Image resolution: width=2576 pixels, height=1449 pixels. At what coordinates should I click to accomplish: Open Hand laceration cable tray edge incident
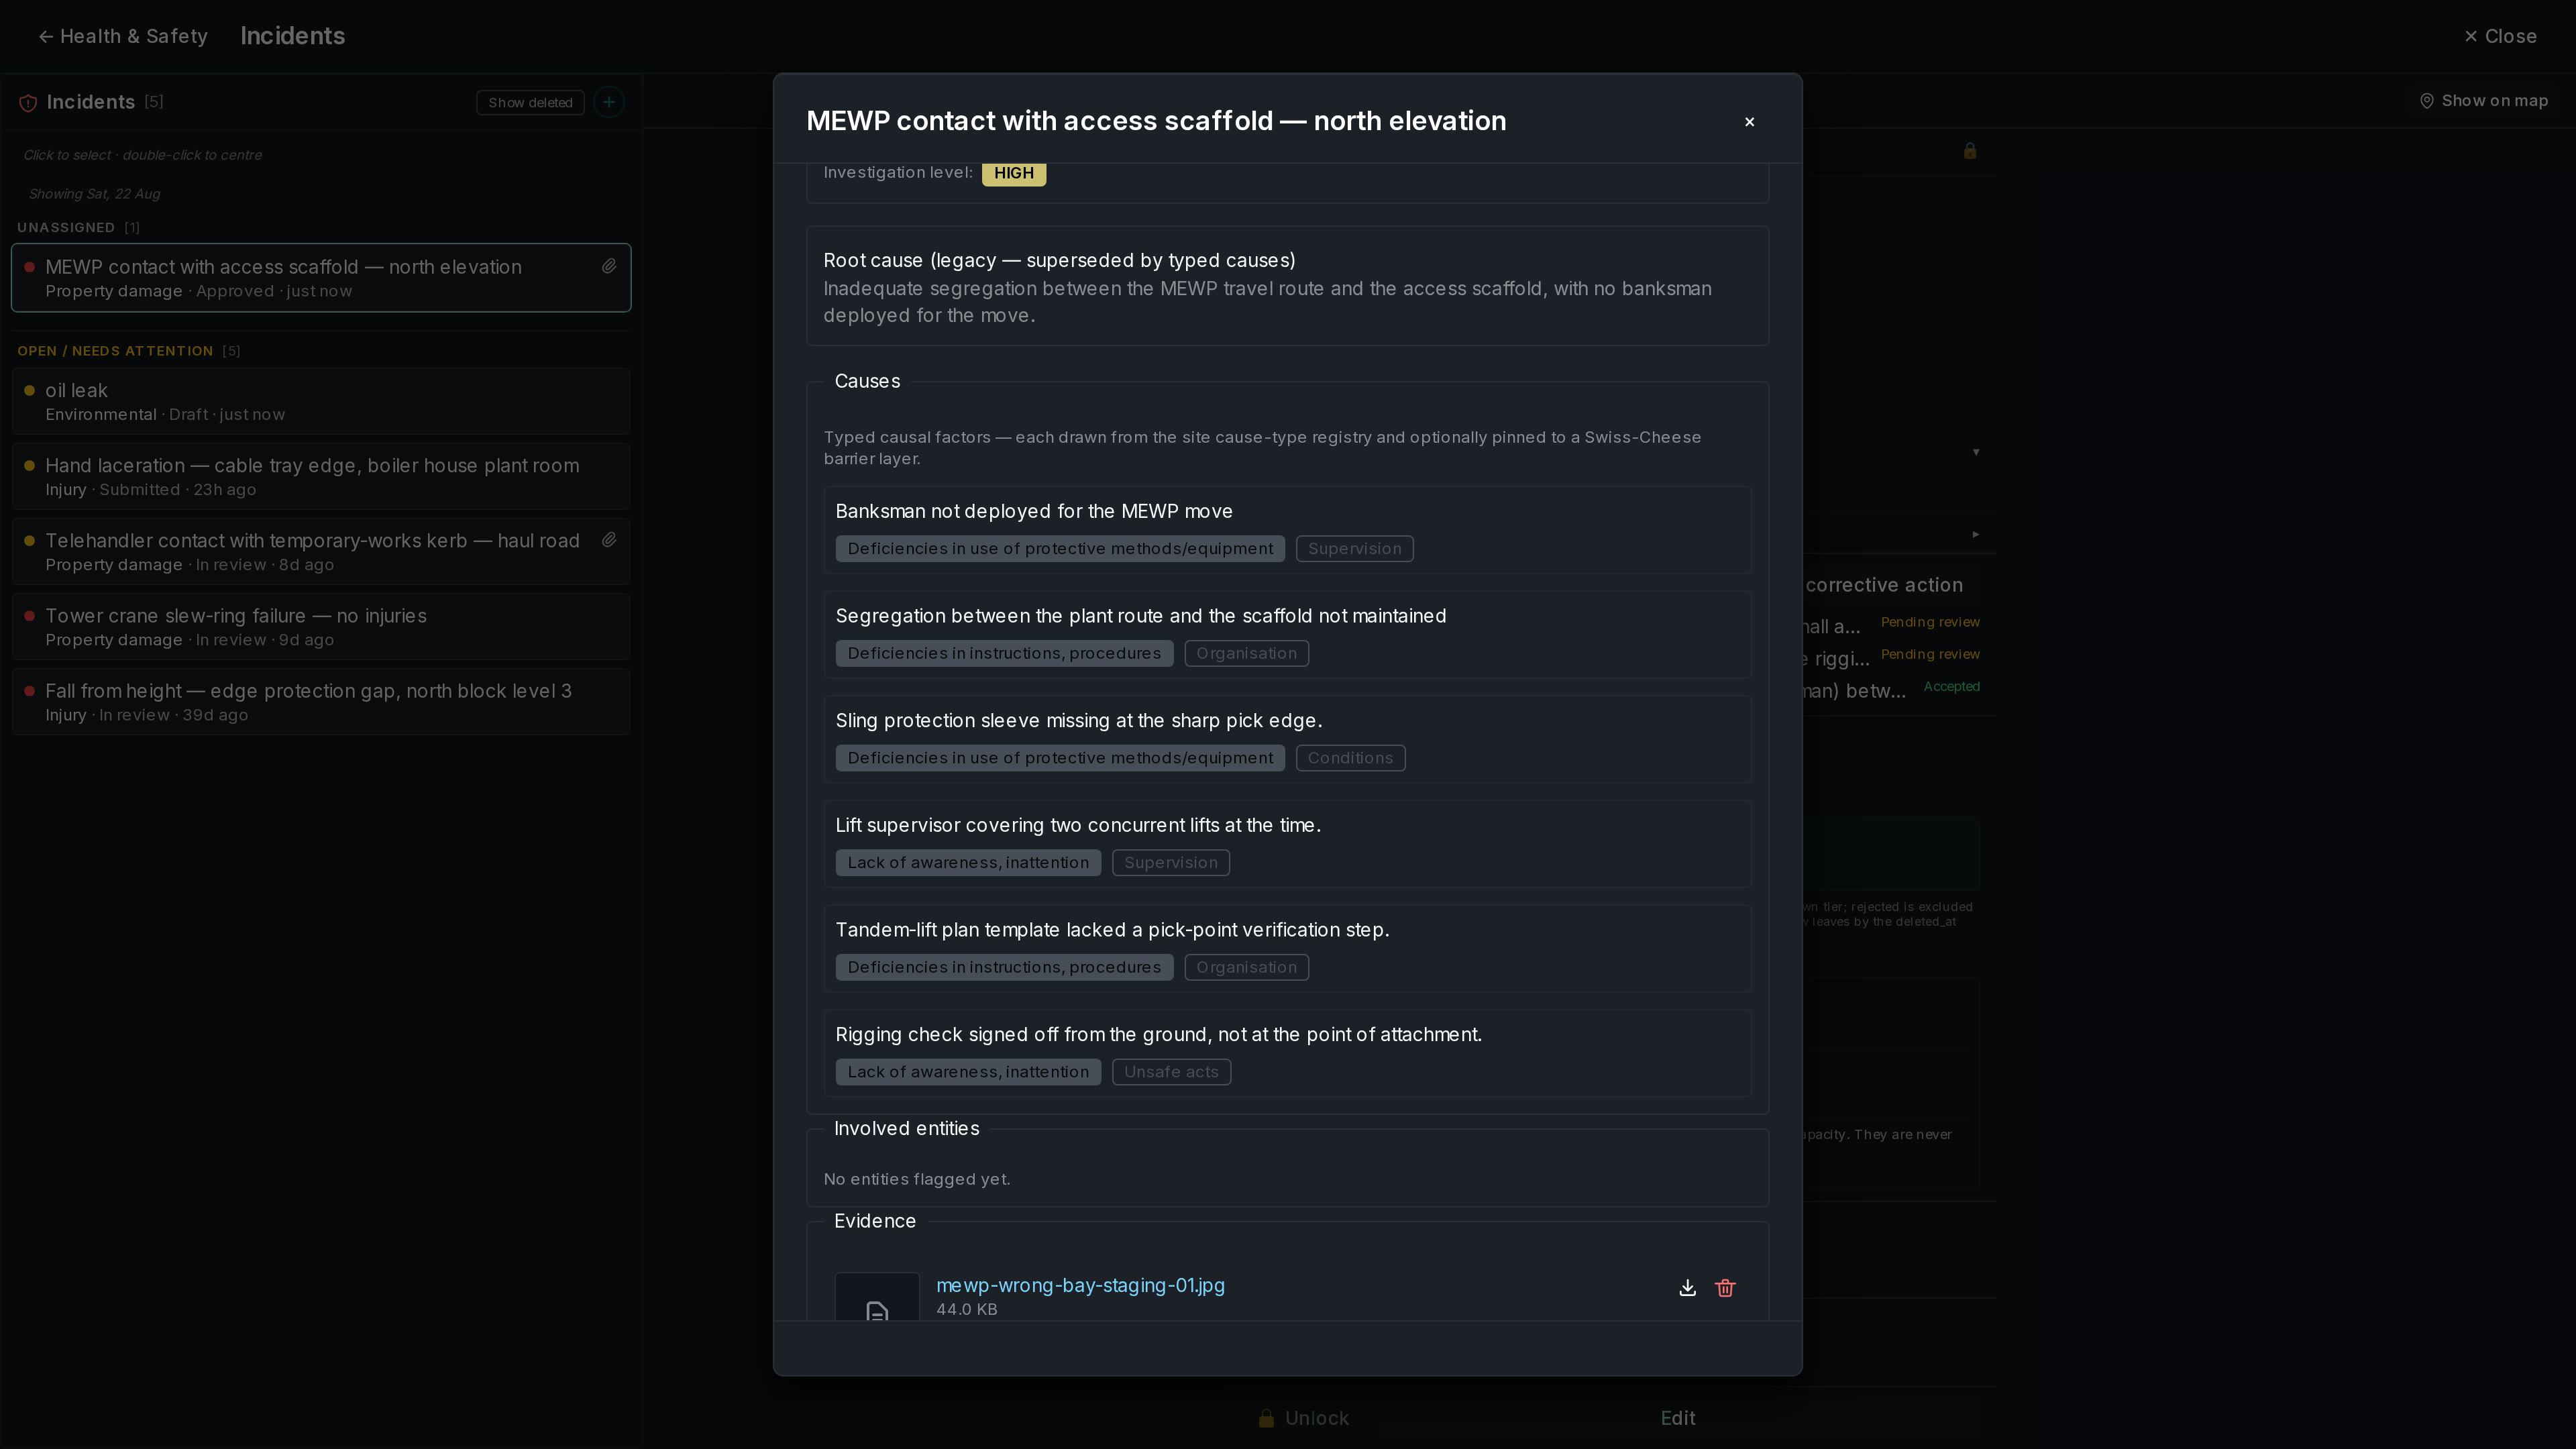tap(321, 476)
